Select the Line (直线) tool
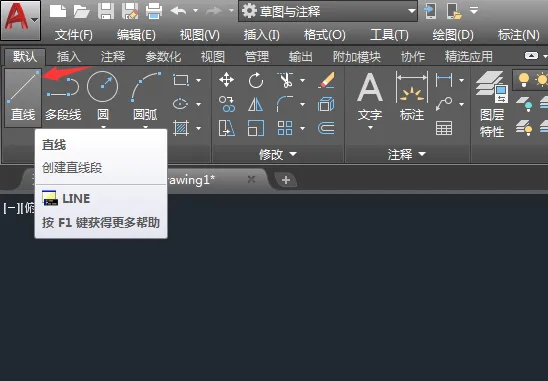 coord(23,97)
